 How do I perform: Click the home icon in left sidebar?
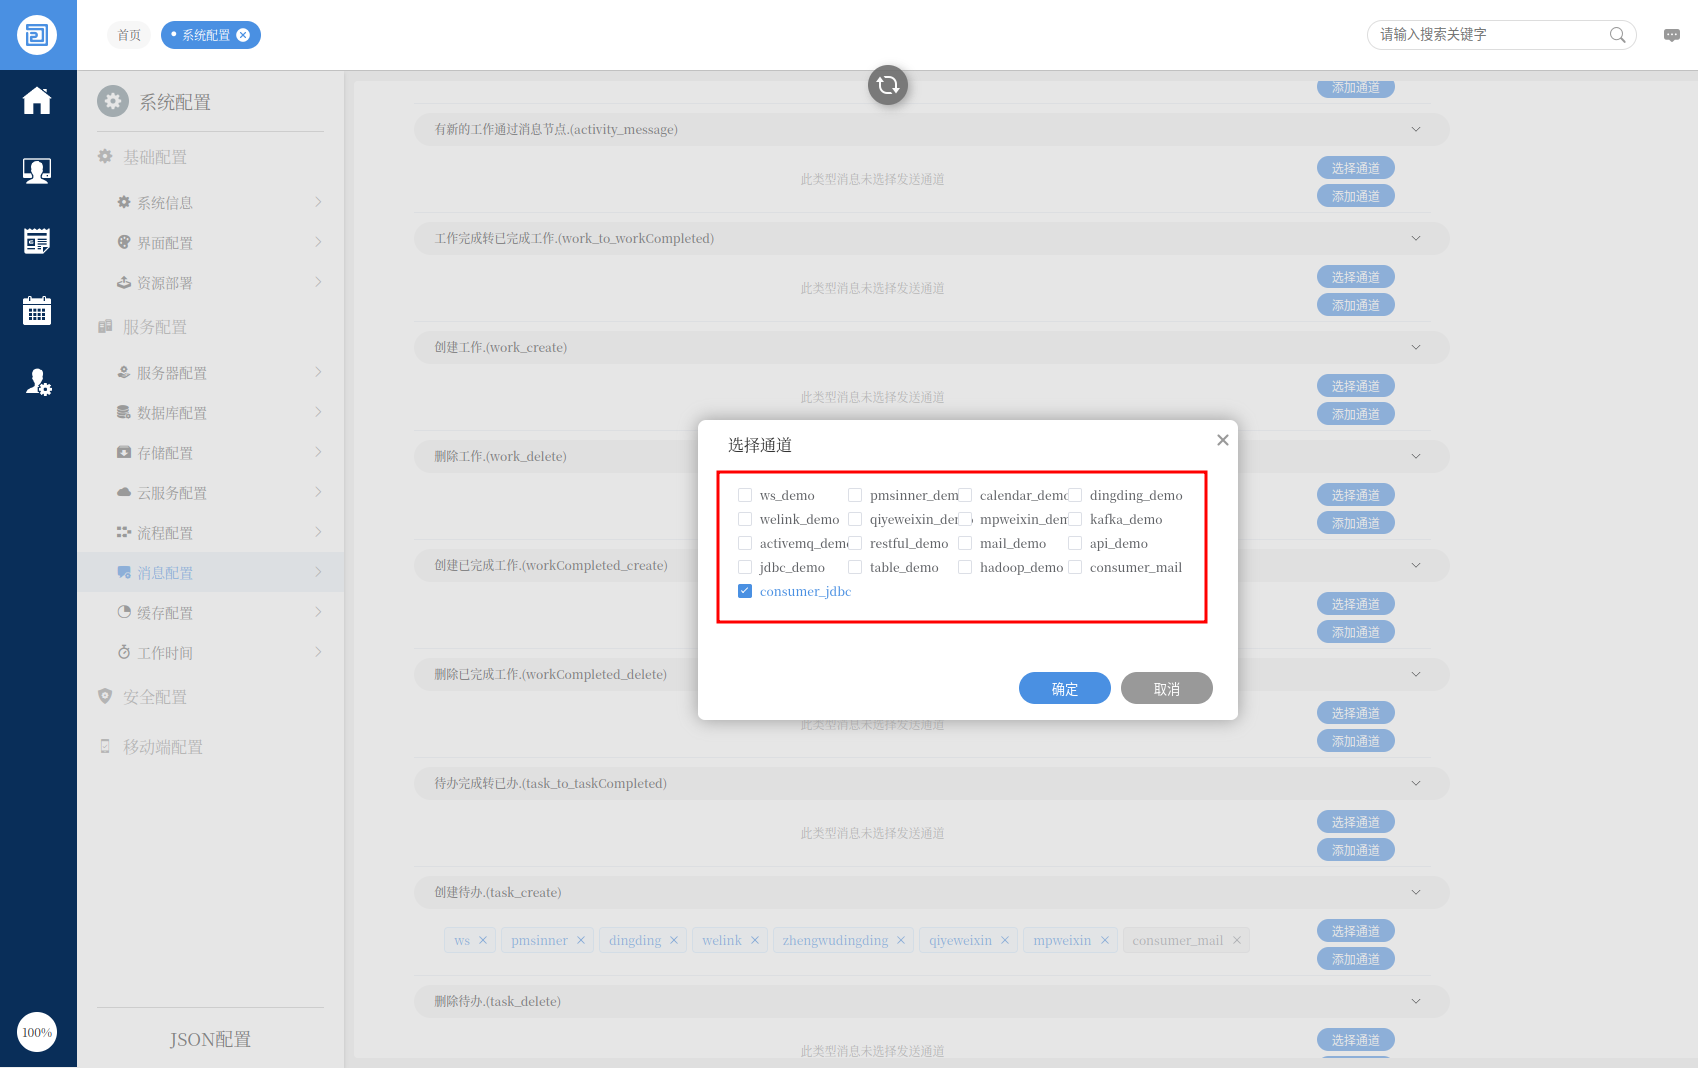point(37,101)
